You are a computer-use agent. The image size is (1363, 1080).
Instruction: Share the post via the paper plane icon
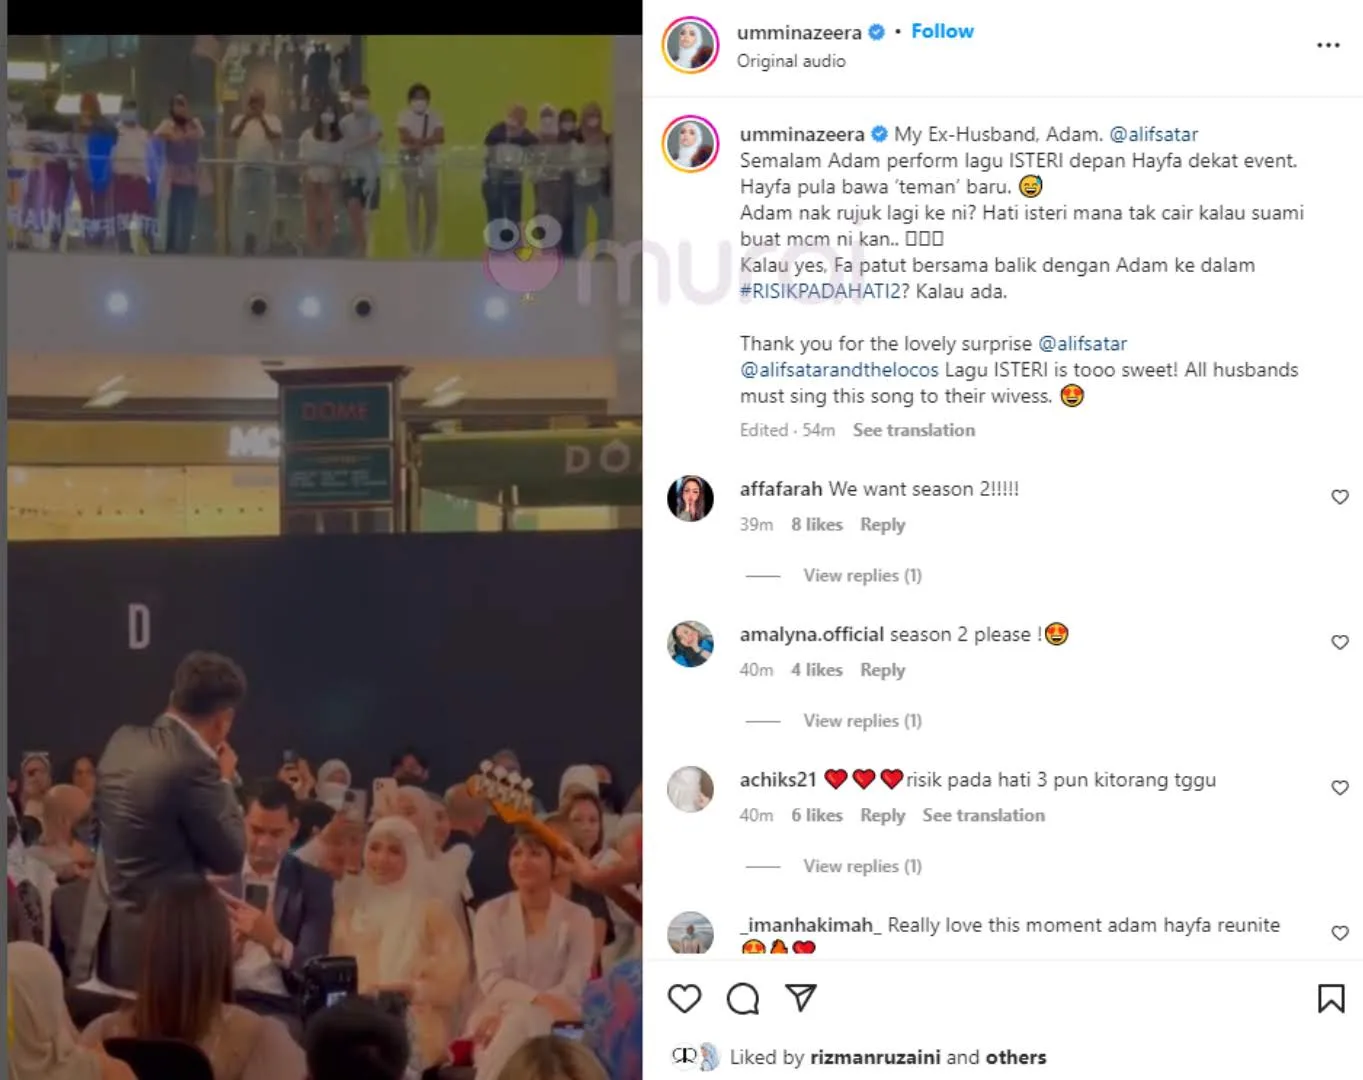click(x=801, y=997)
